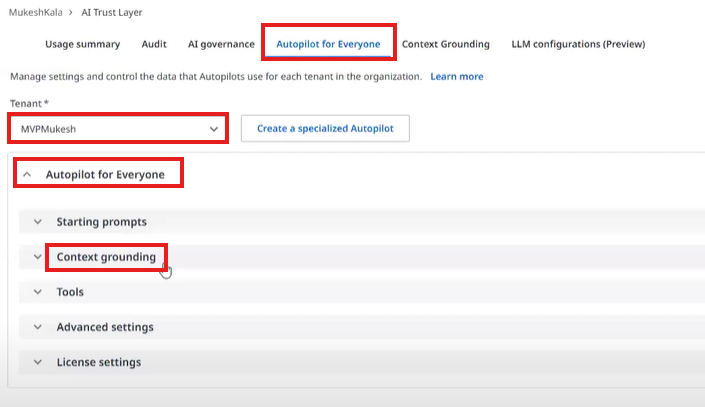This screenshot has width=705, height=407.
Task: Switch to the Context Grounding tab
Action: click(446, 44)
